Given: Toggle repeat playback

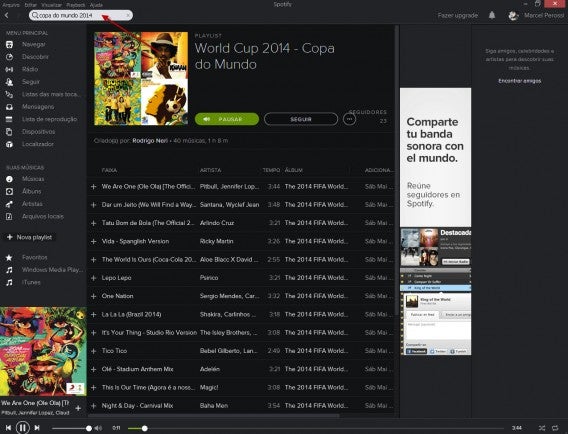Looking at the screenshot, I should tap(555, 428).
